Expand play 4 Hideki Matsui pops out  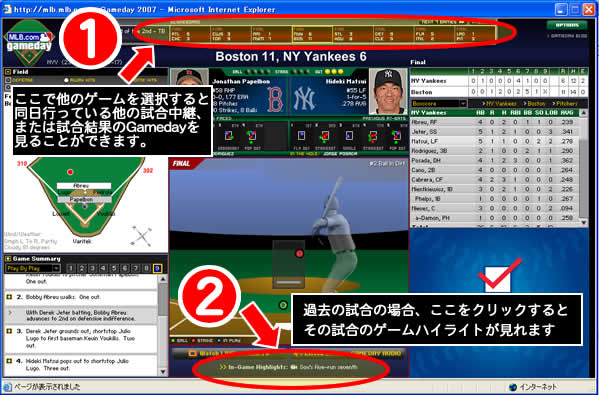tap(9, 361)
